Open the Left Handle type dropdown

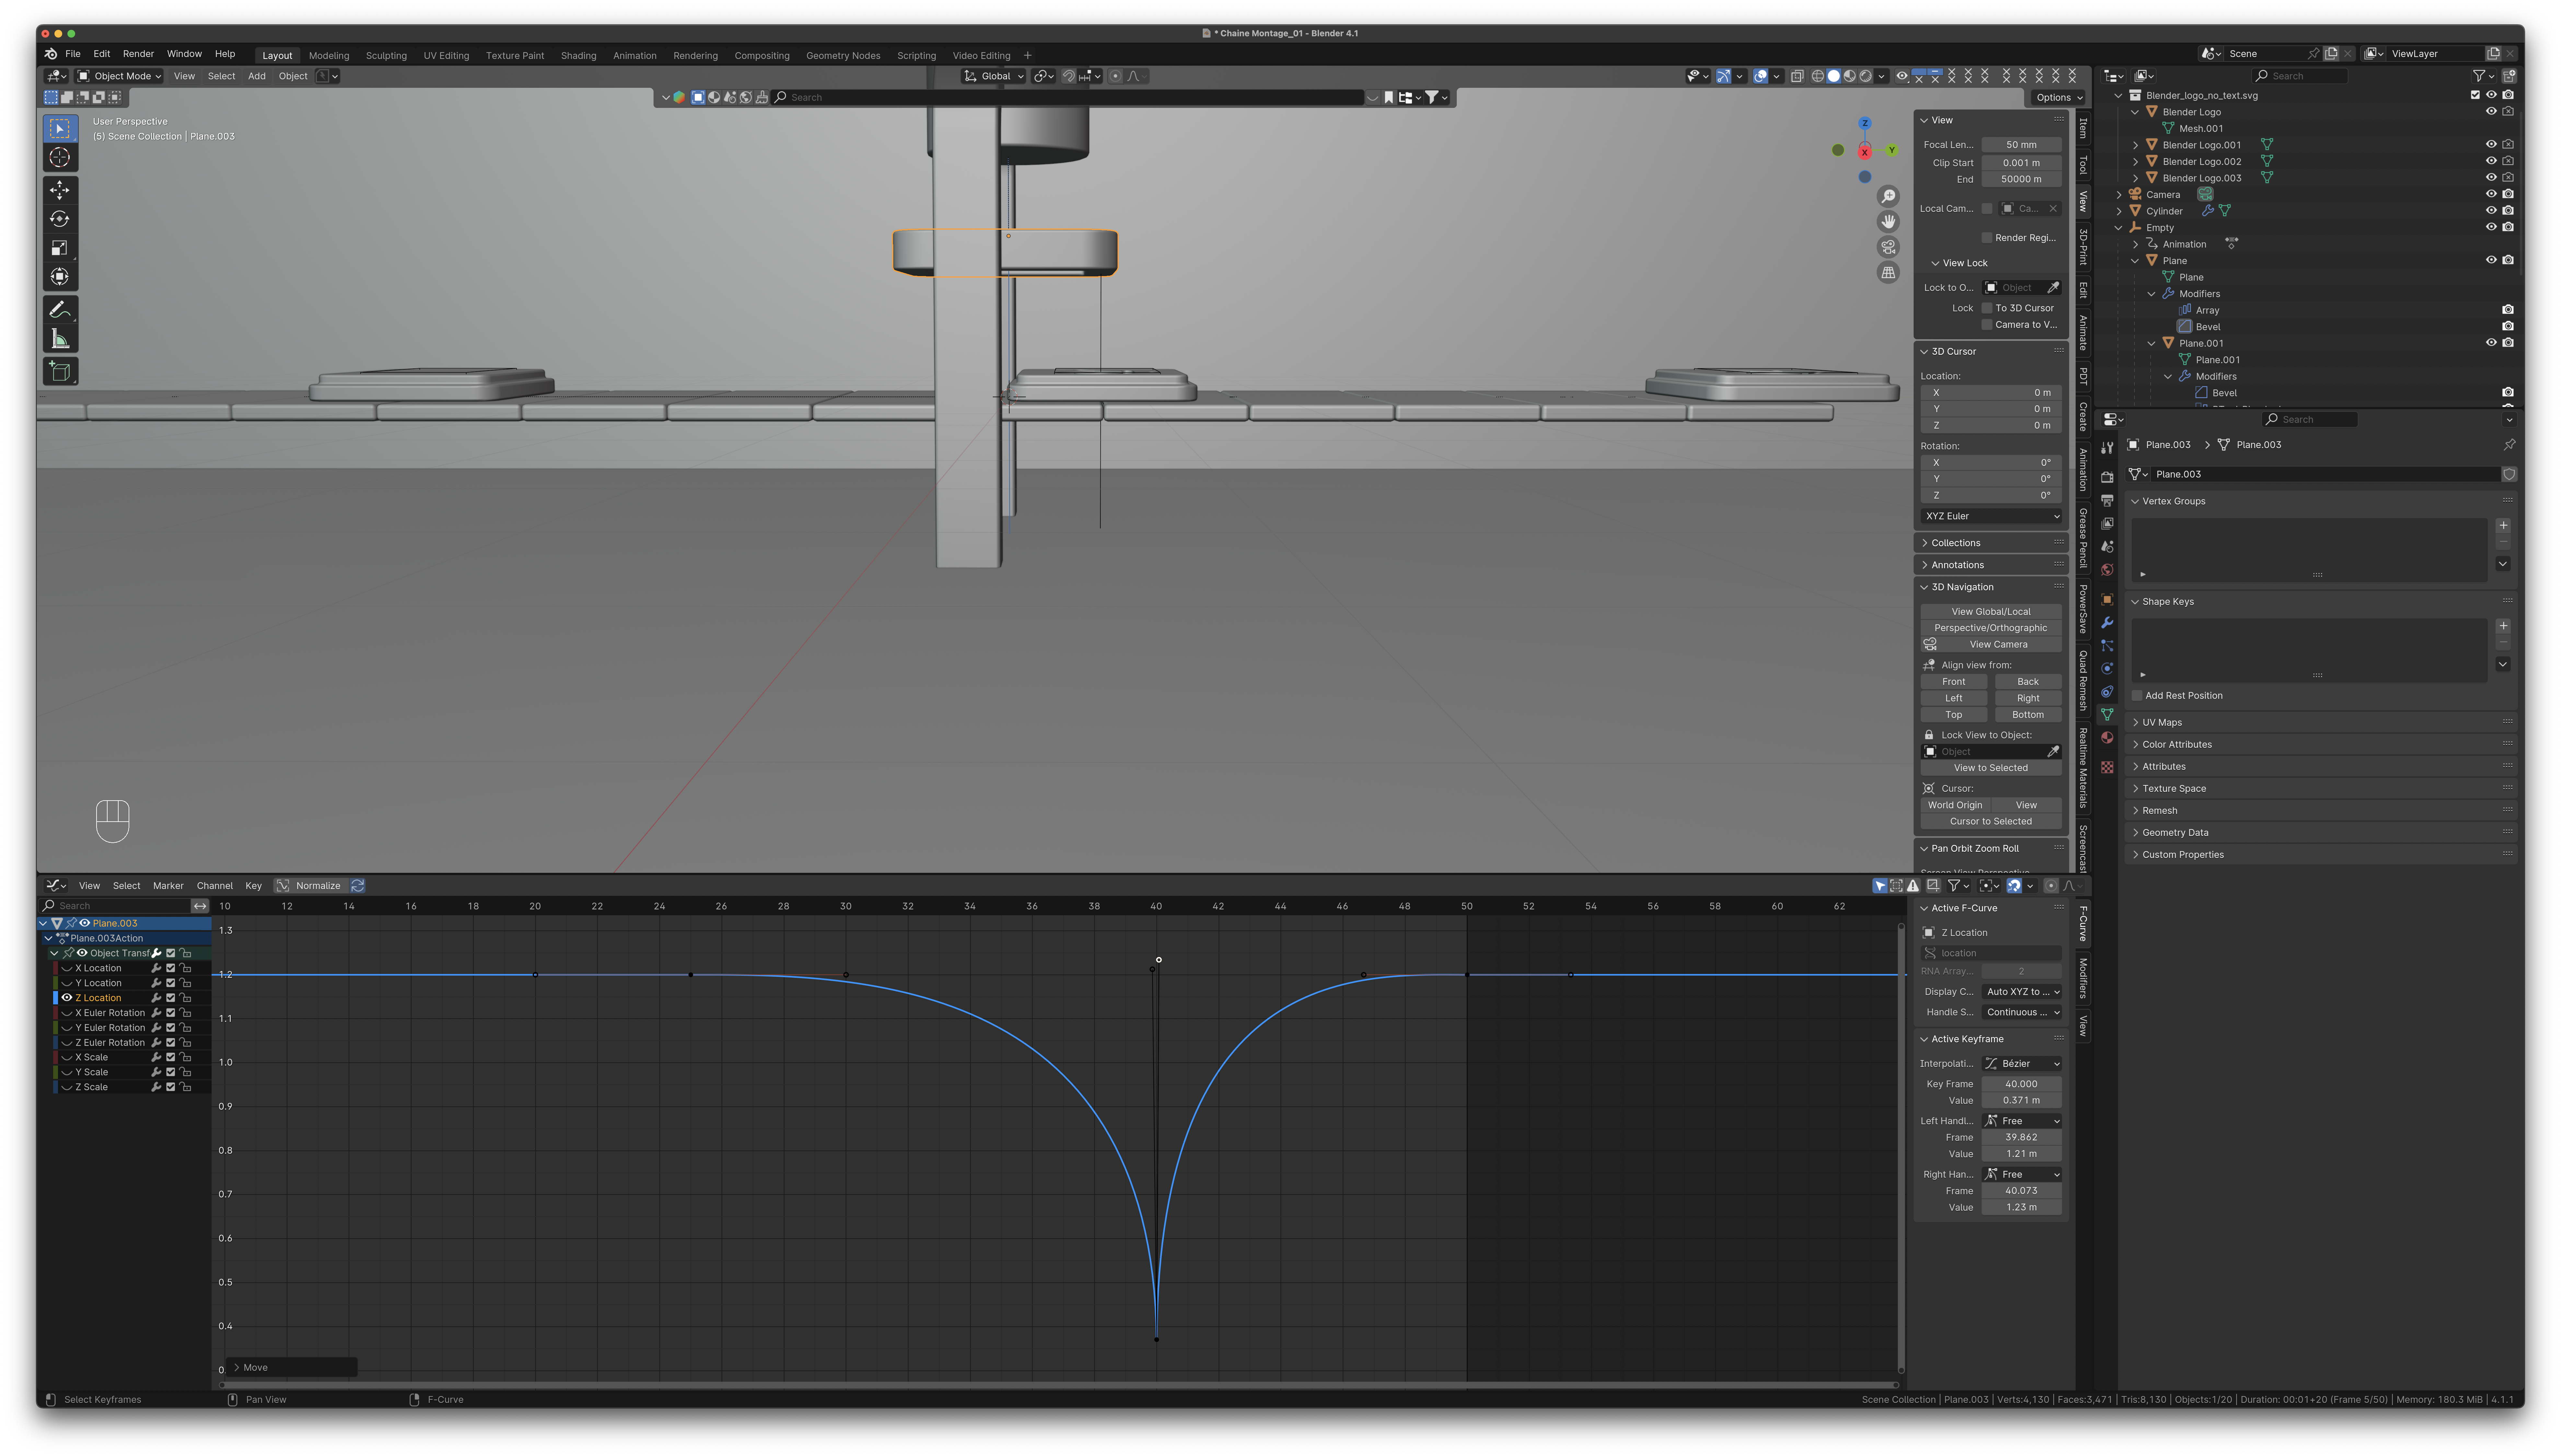coord(2022,1121)
